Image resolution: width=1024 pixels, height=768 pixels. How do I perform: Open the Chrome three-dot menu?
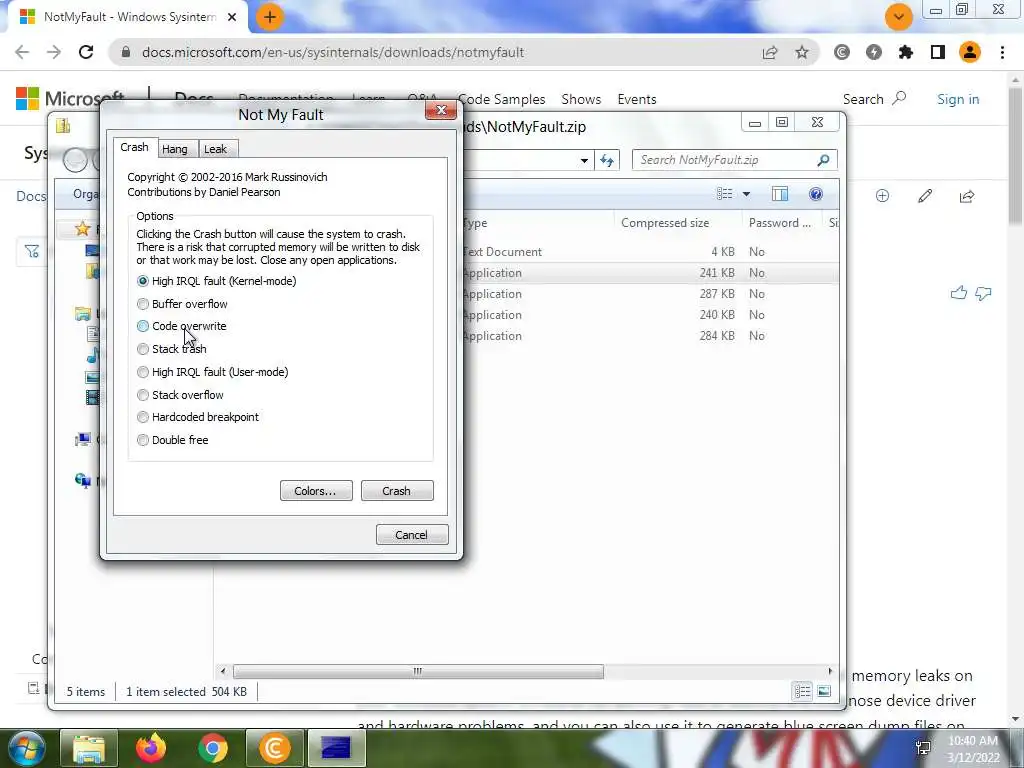[1002, 52]
